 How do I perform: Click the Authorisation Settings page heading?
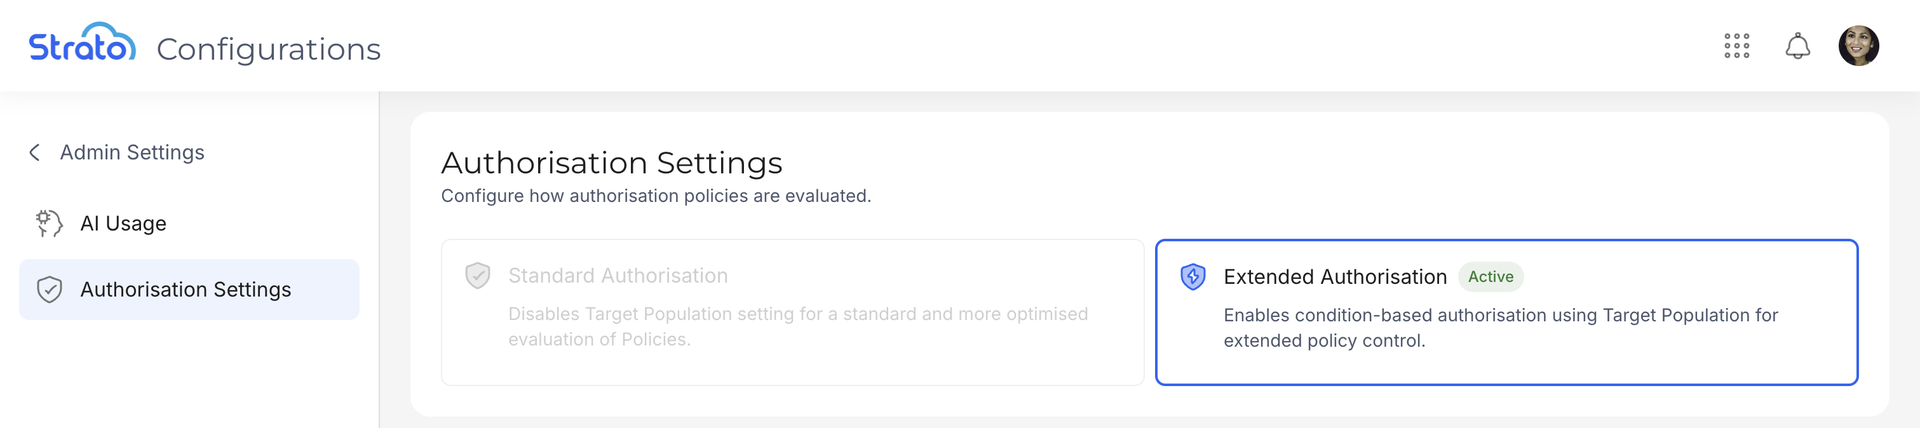pyautogui.click(x=612, y=162)
